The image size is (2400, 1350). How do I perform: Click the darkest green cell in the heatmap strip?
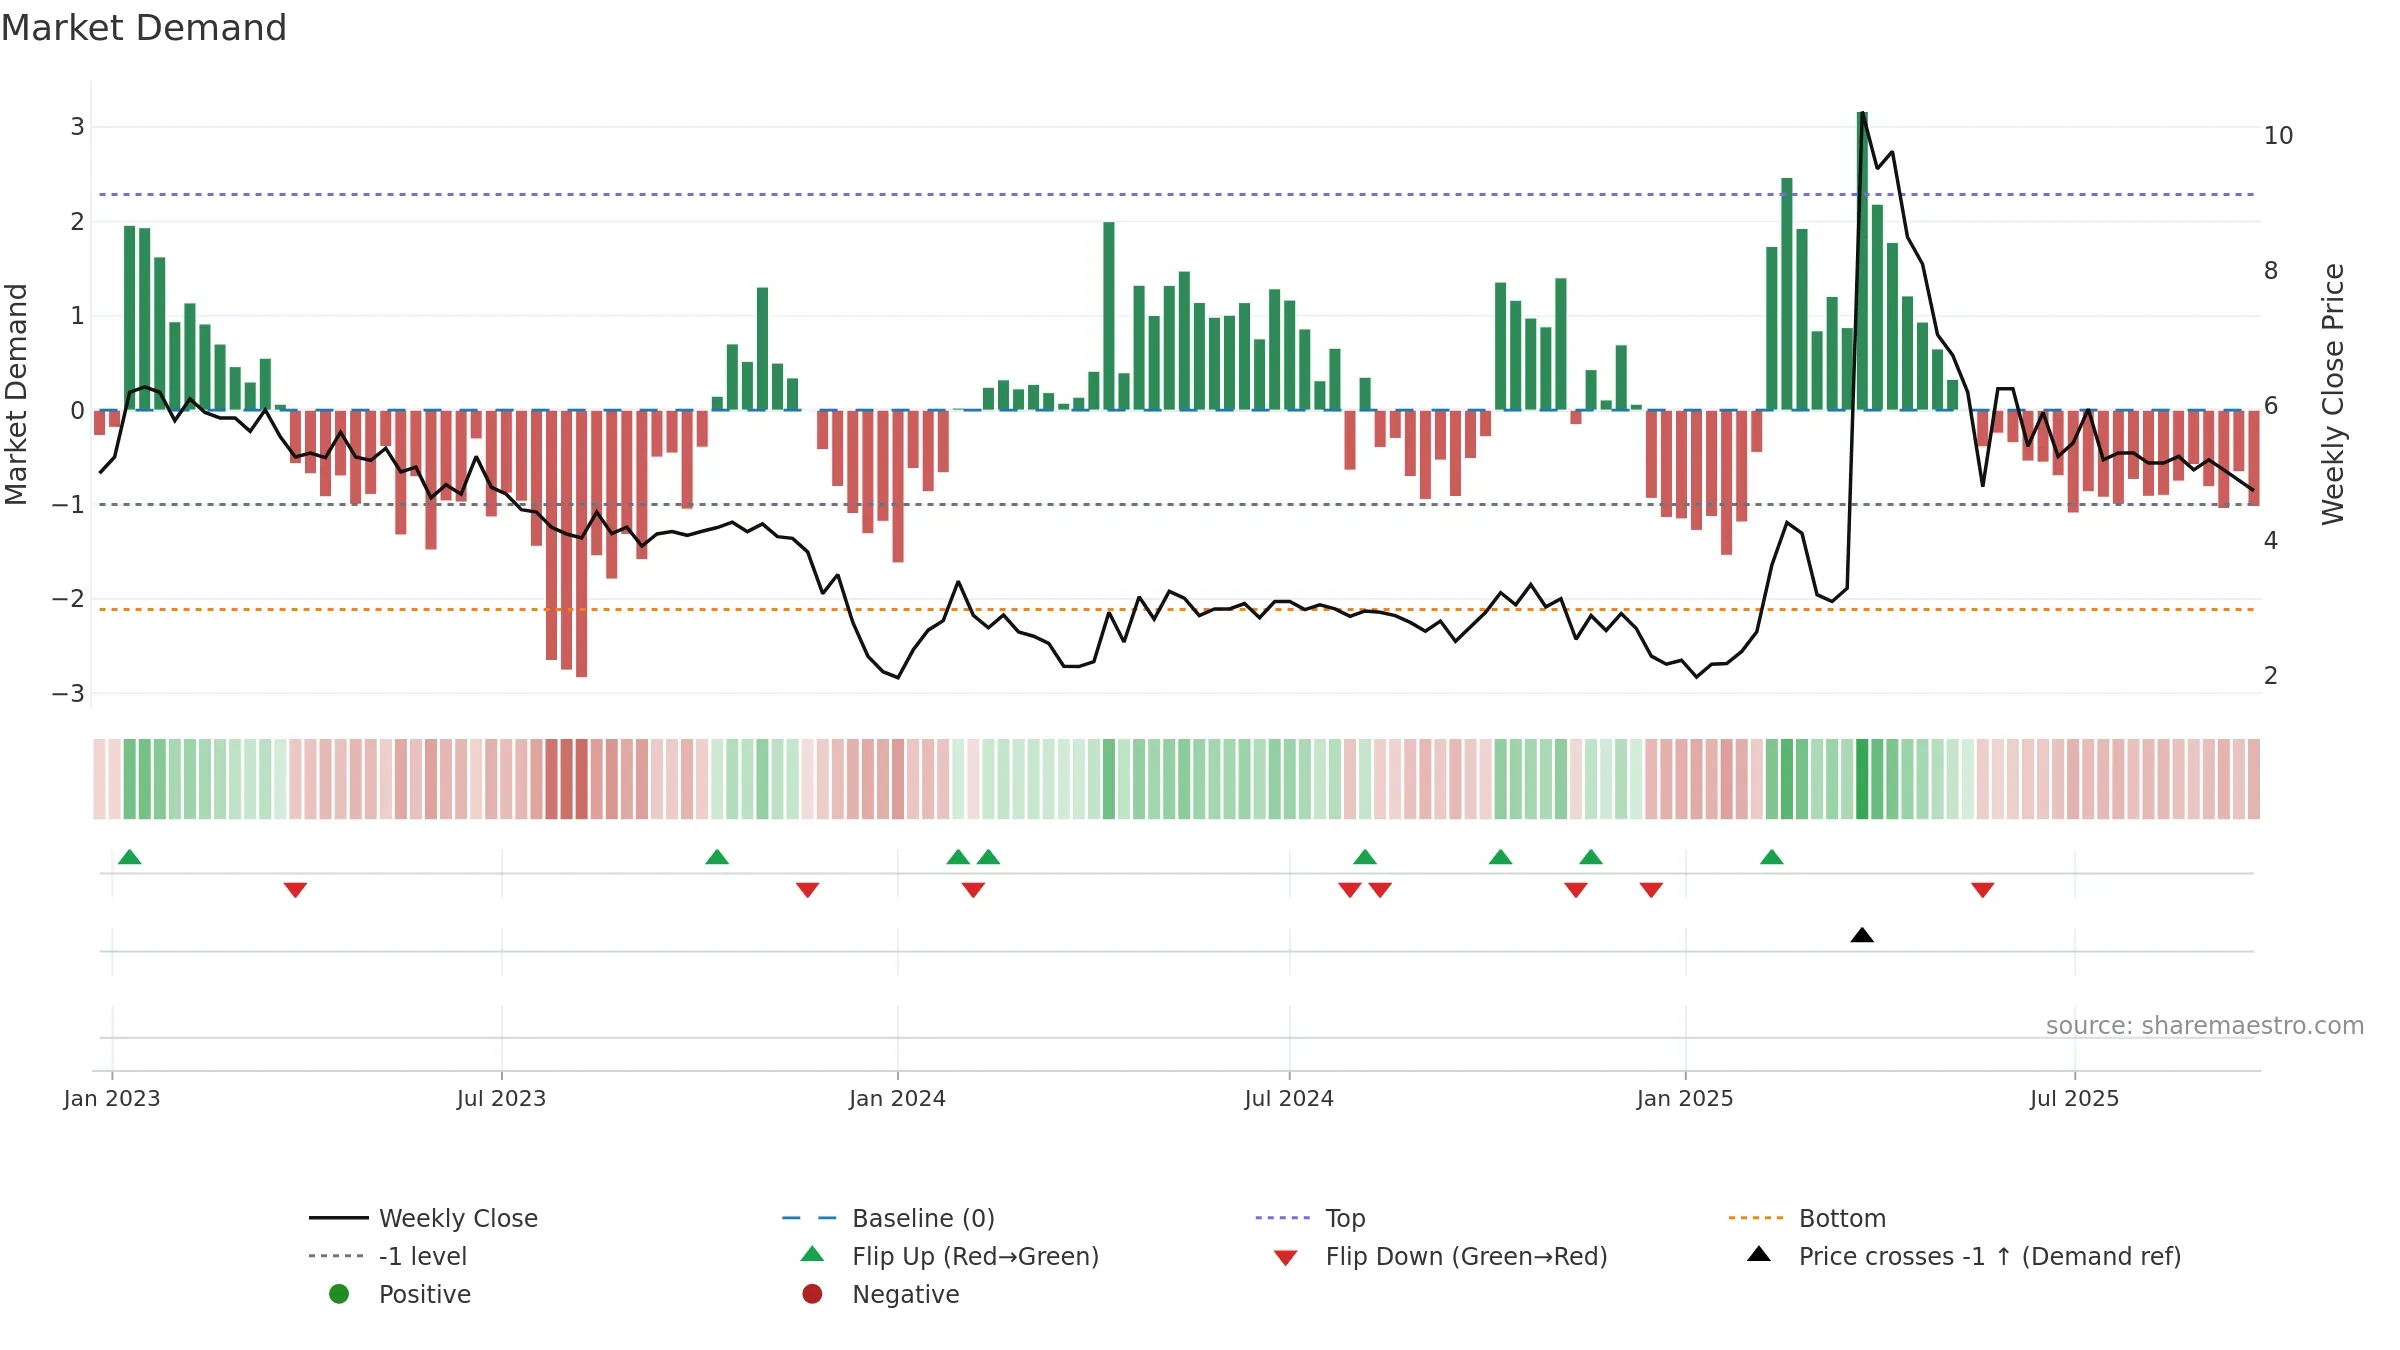pos(1862,779)
